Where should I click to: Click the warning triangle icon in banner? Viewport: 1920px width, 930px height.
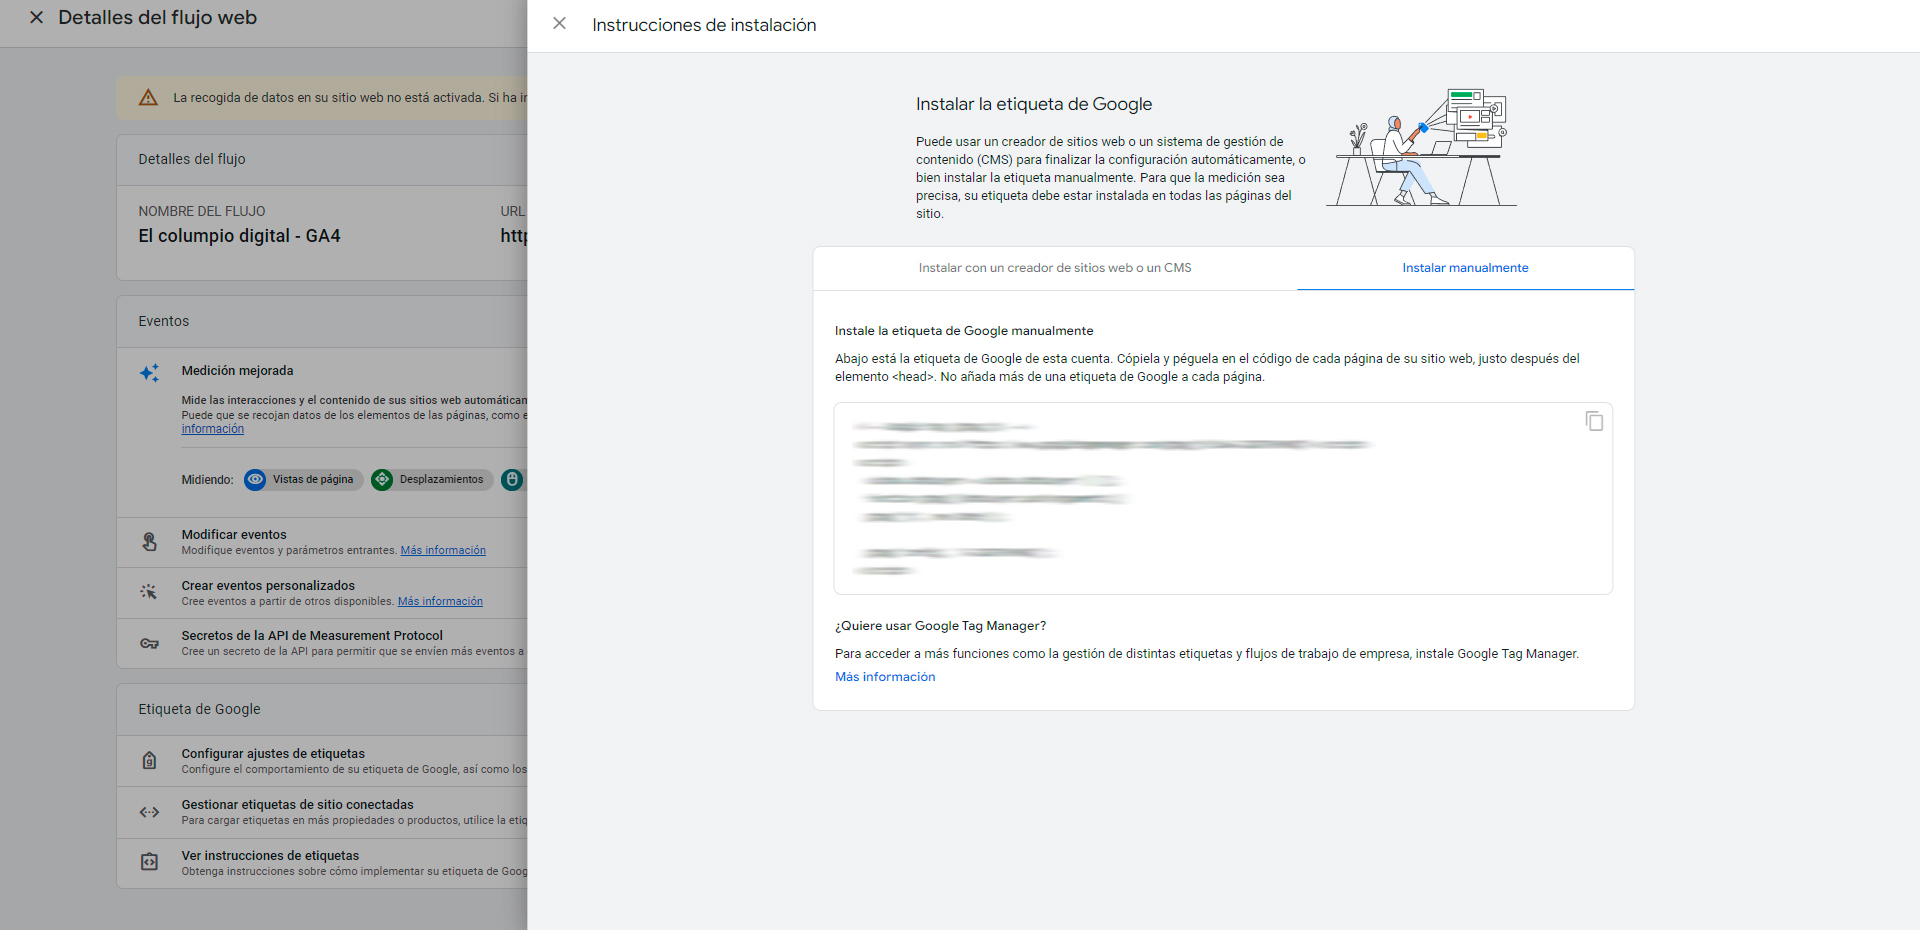(148, 97)
